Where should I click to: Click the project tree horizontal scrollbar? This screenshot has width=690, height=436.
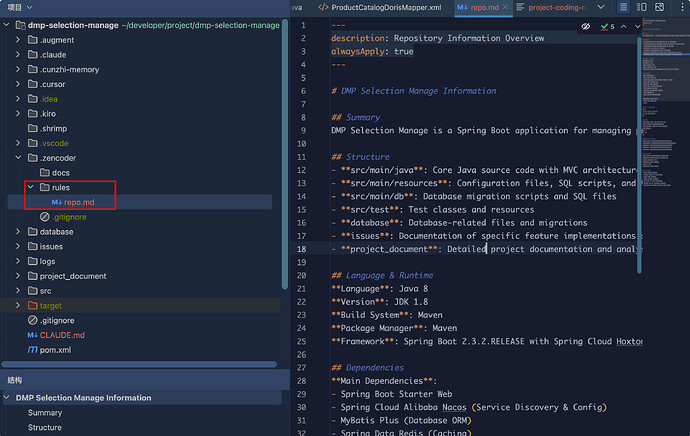[x=139, y=364]
